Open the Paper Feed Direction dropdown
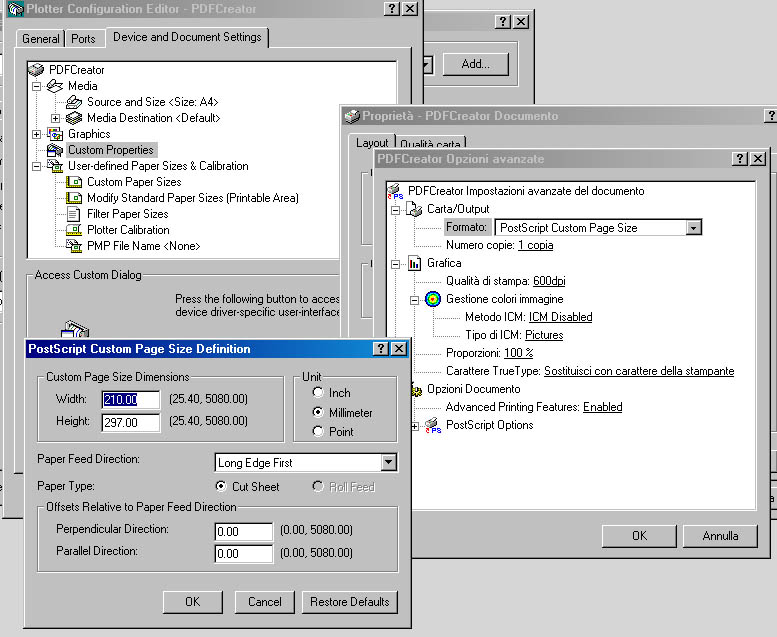This screenshot has width=777, height=637. coord(389,463)
